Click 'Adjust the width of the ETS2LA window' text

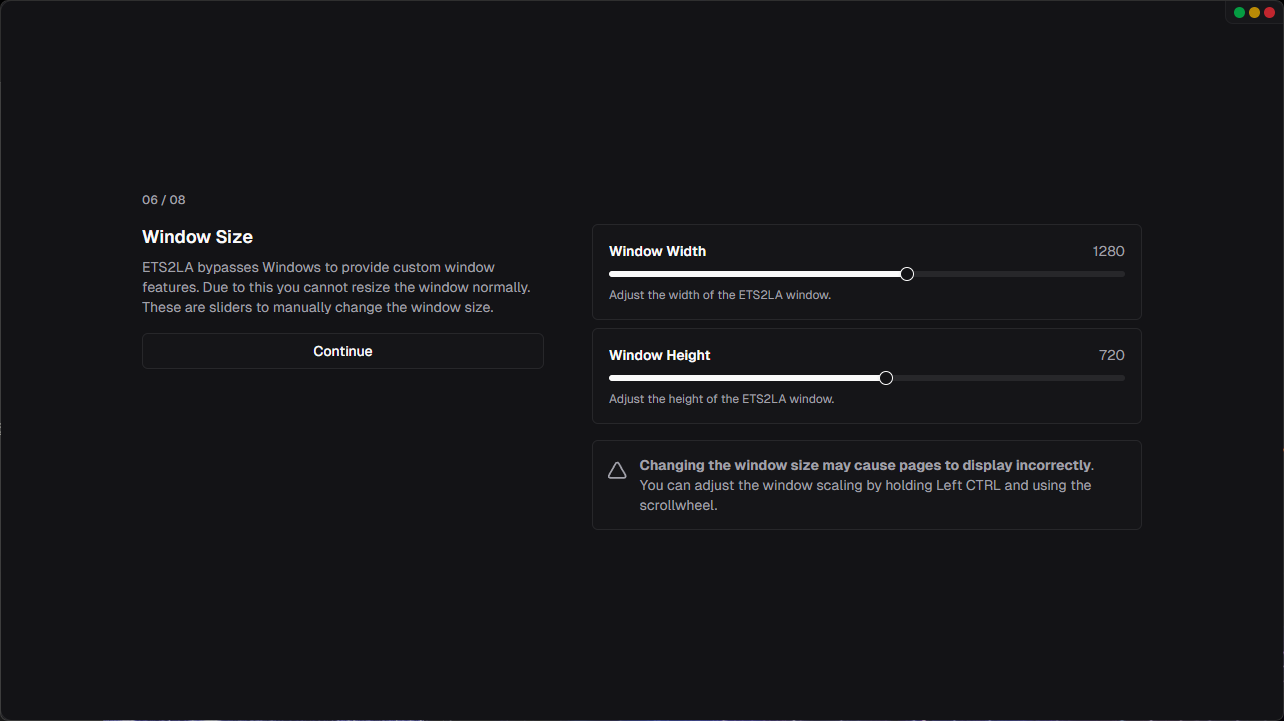point(720,295)
